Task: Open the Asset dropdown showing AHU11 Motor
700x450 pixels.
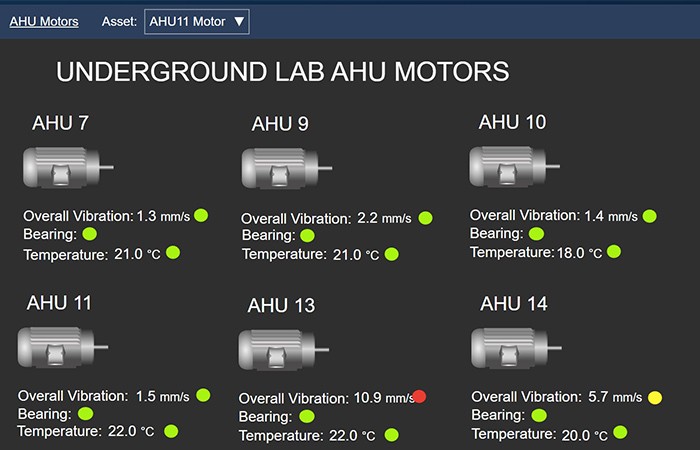Action: (x=196, y=21)
